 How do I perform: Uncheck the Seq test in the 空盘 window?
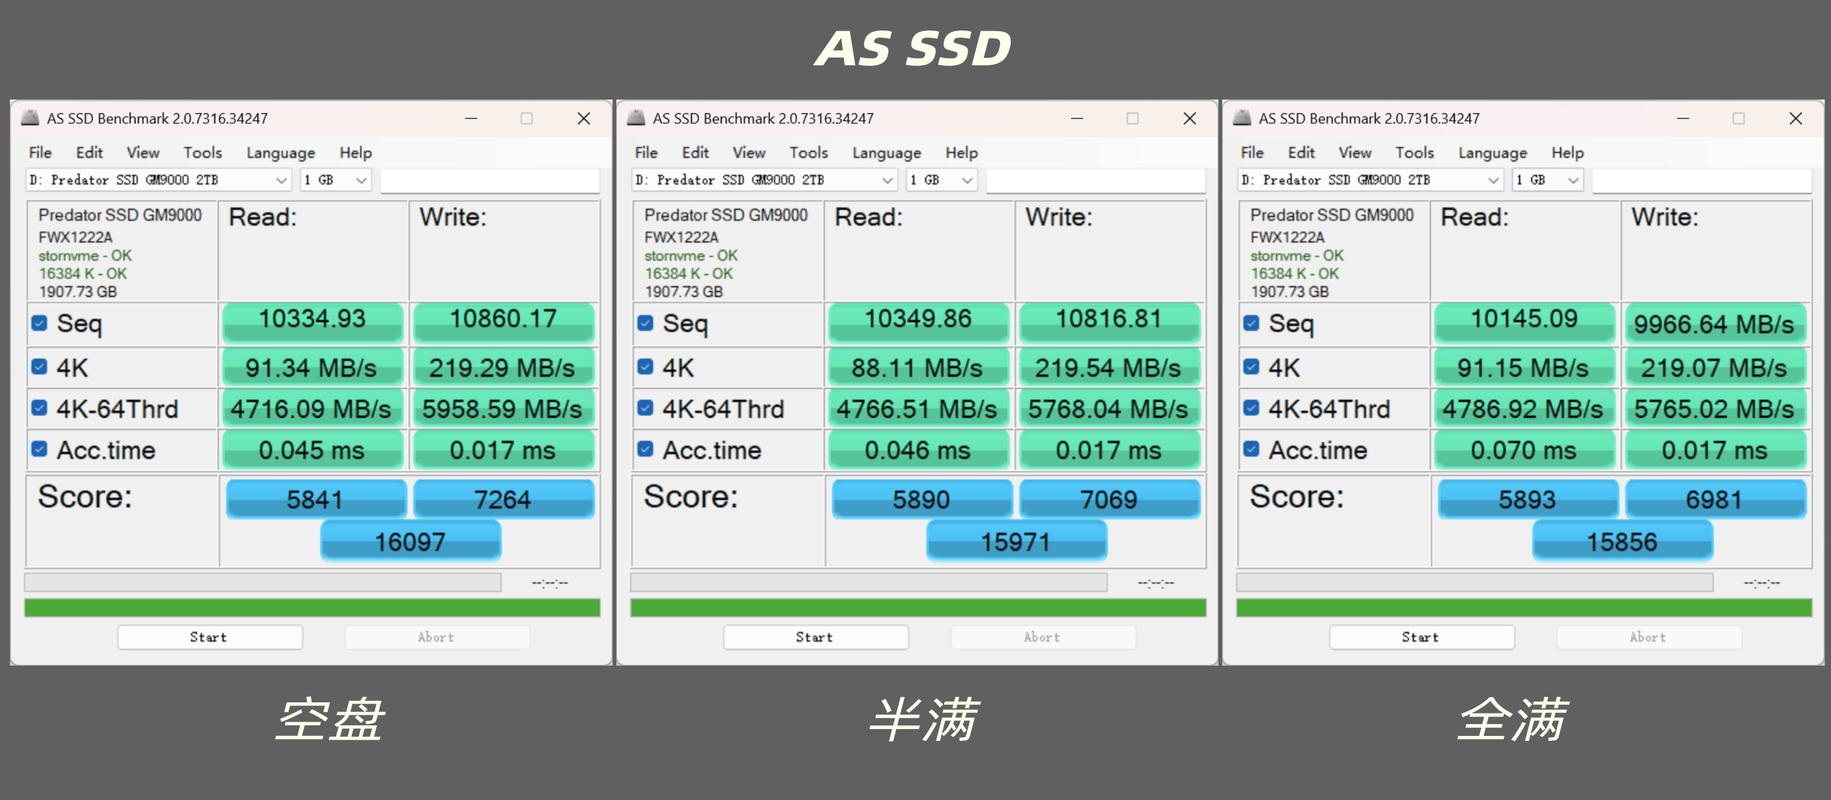tap(39, 323)
